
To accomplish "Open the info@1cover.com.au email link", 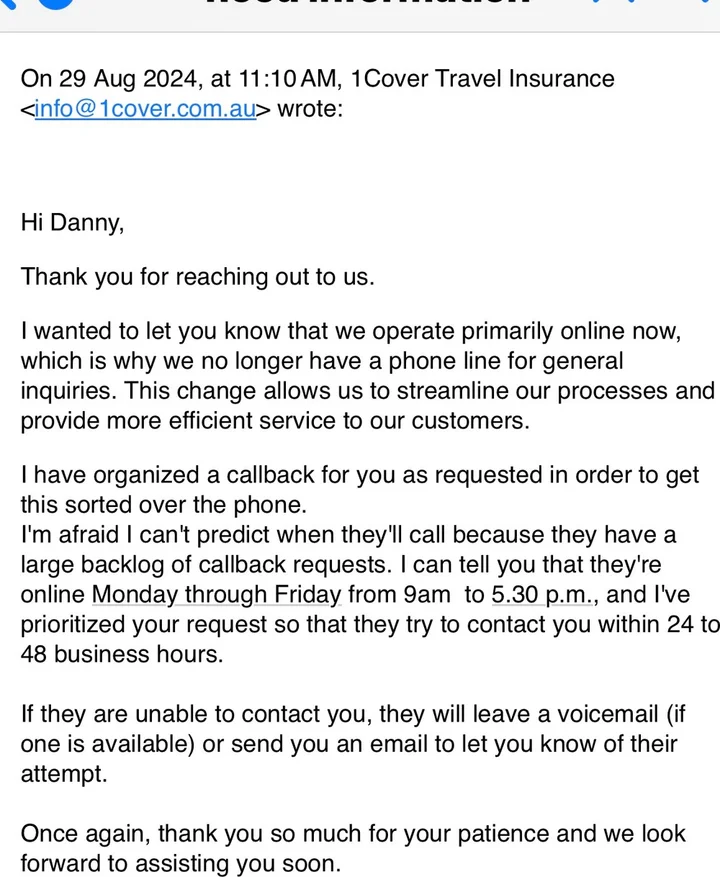I will click(x=145, y=109).
